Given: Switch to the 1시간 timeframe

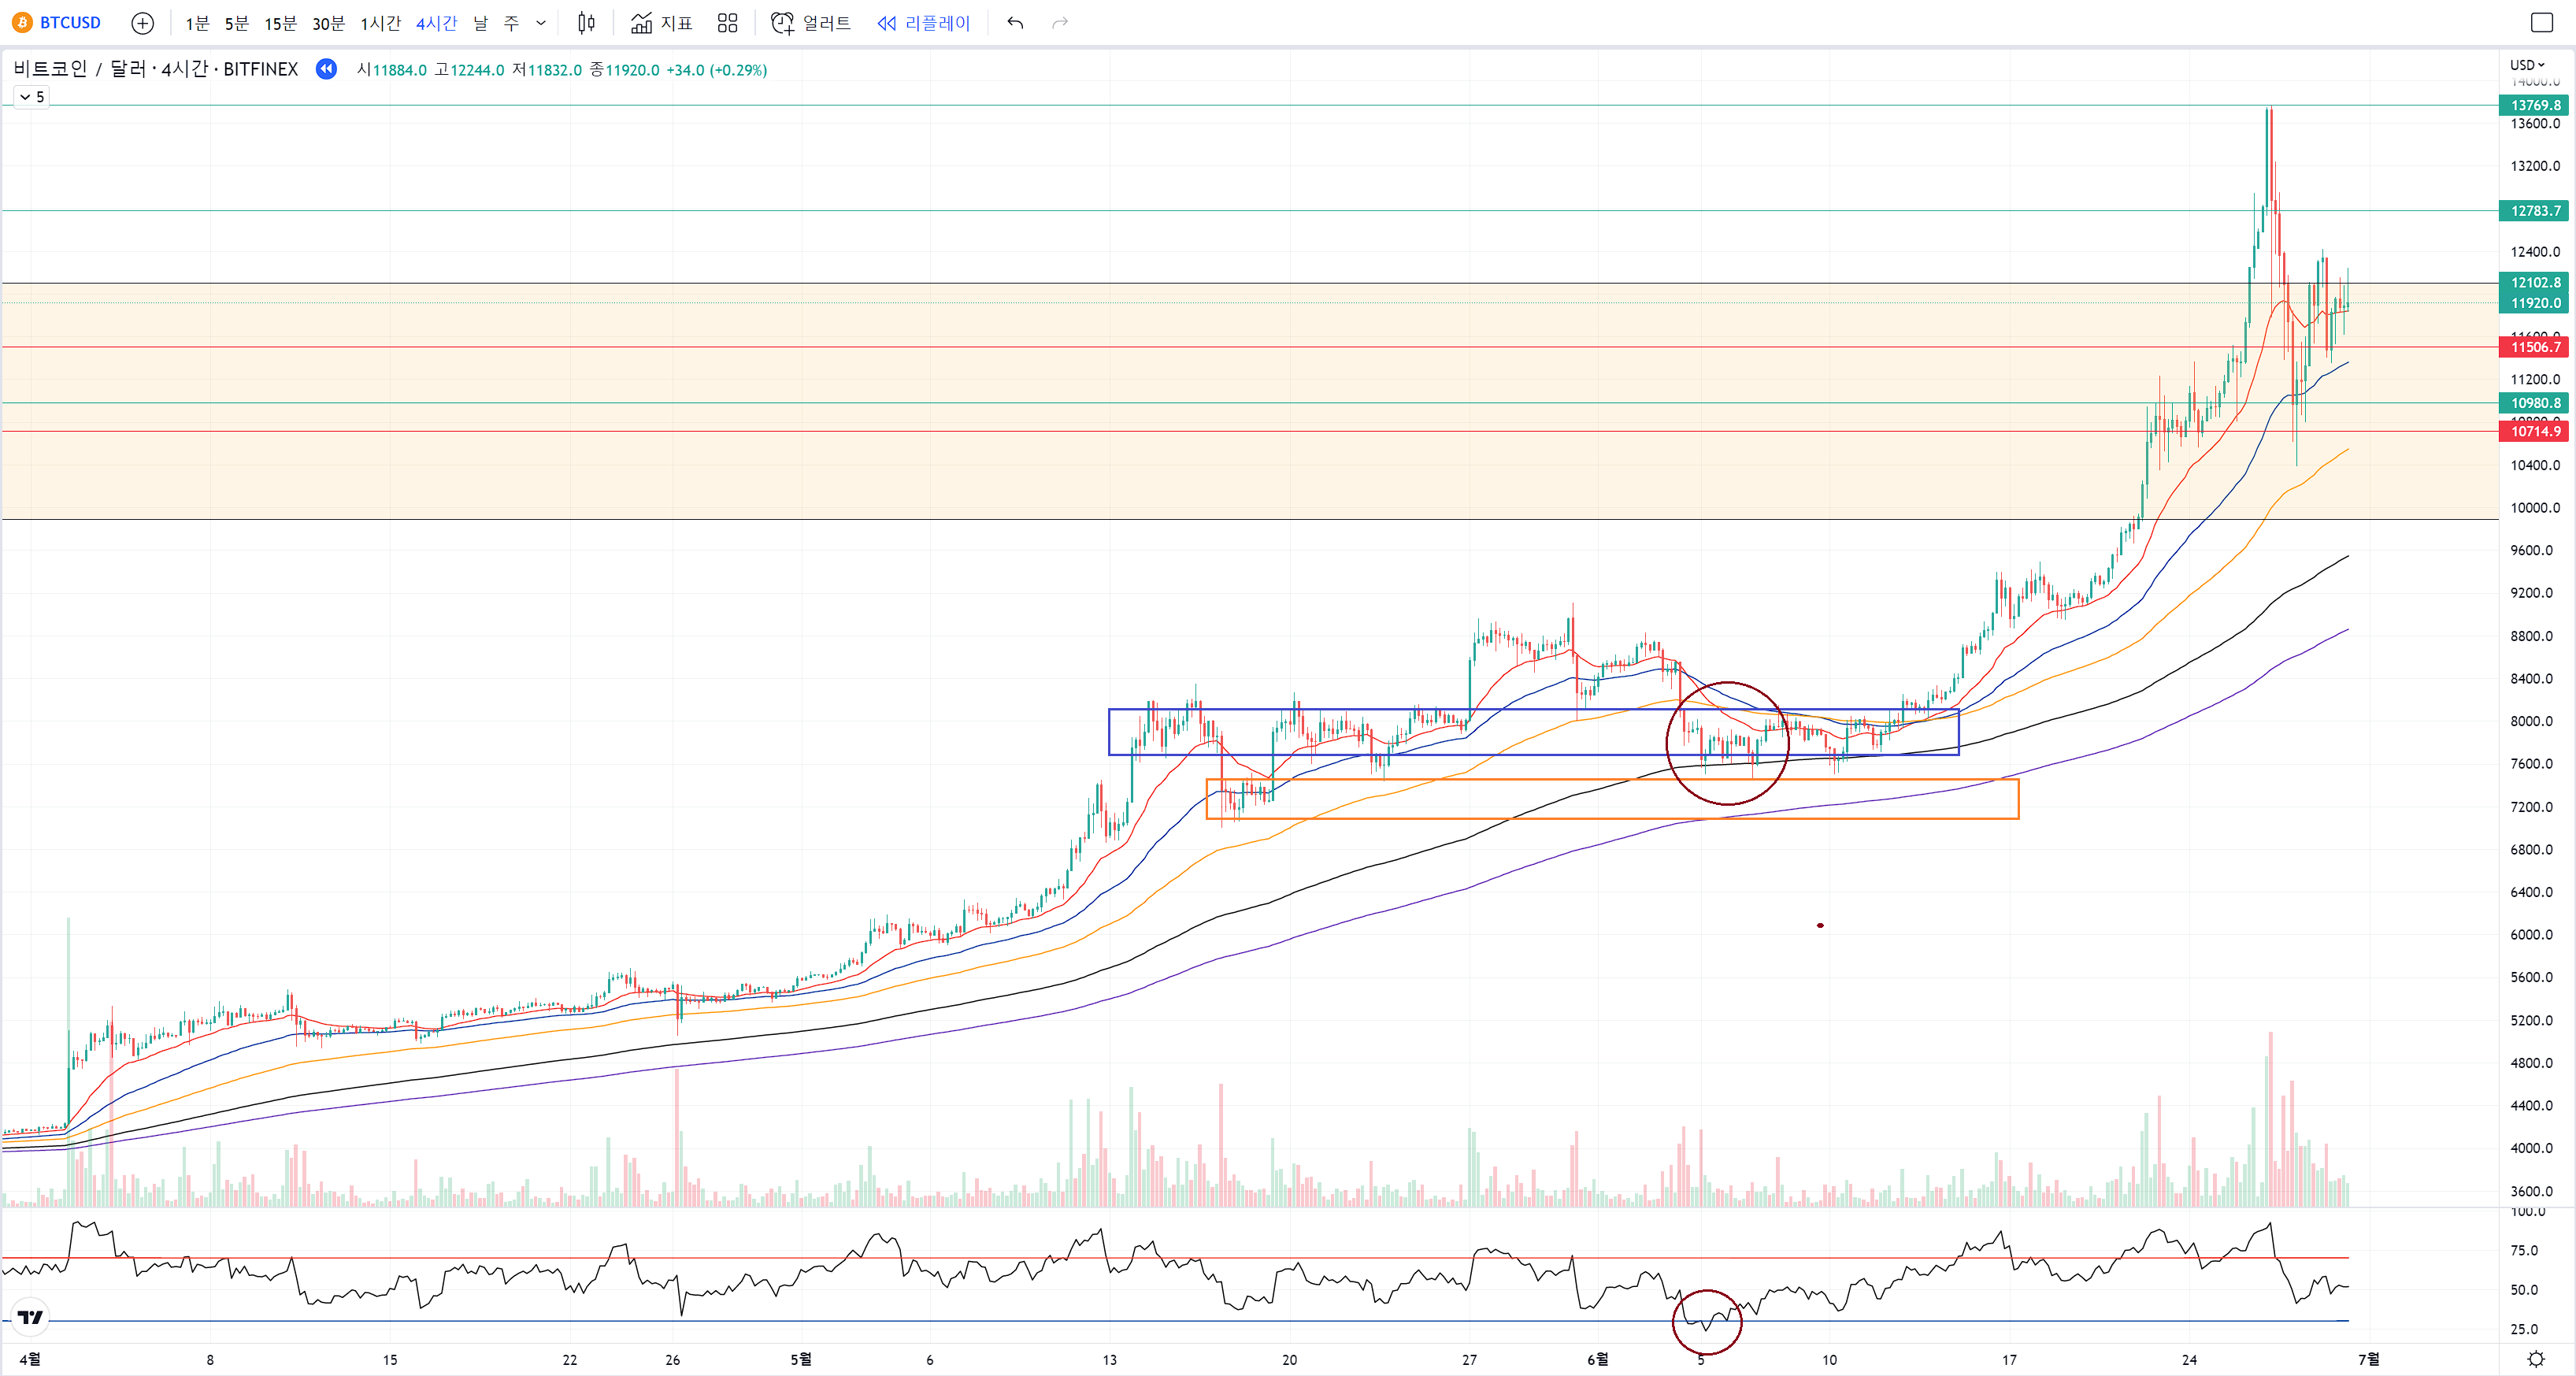Looking at the screenshot, I should tap(380, 23).
